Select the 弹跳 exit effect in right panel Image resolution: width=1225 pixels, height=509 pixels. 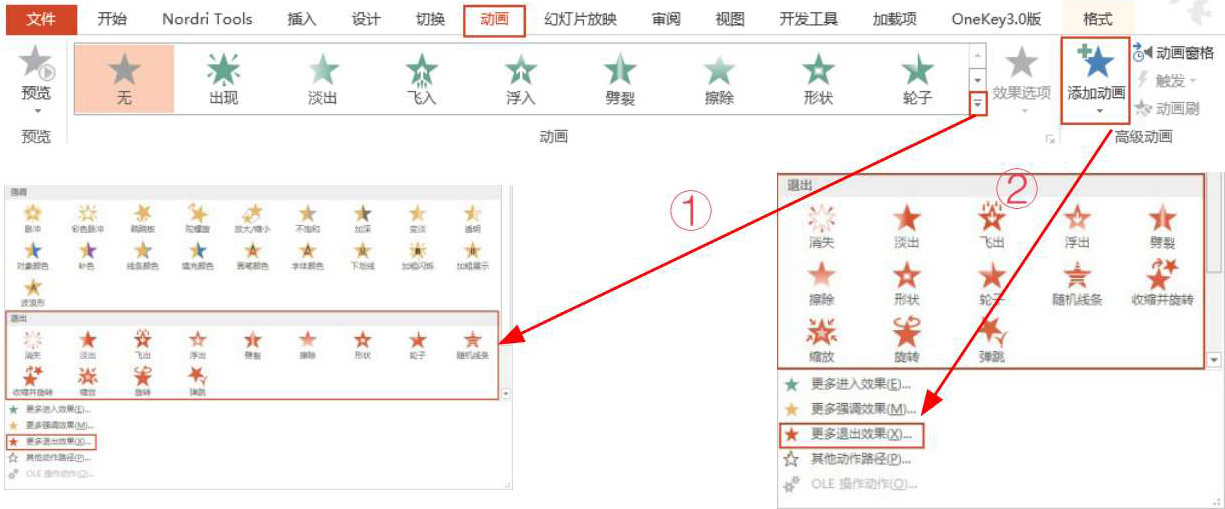[992, 340]
